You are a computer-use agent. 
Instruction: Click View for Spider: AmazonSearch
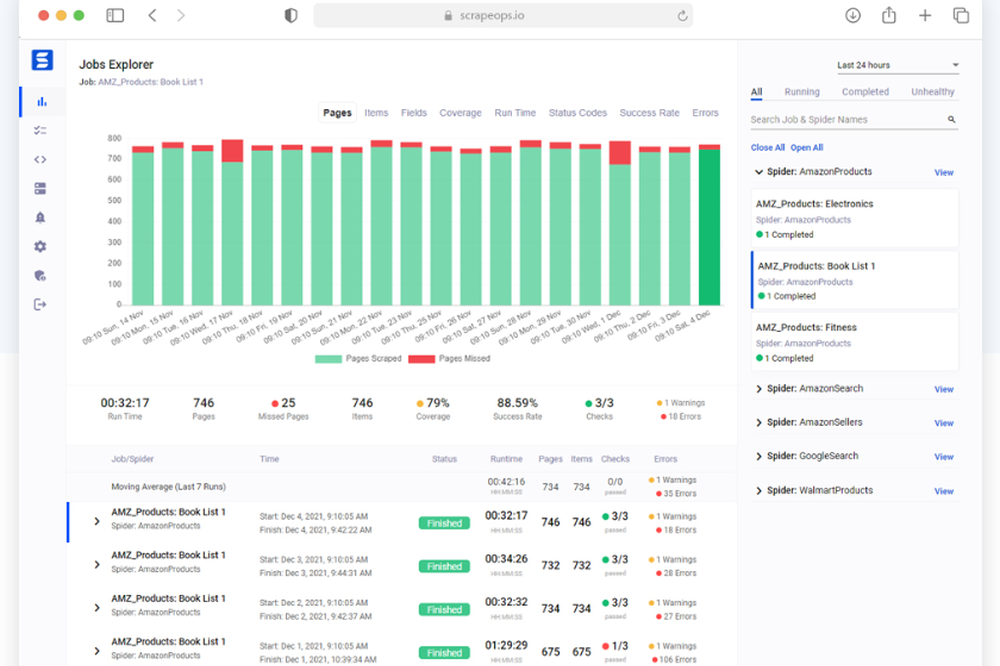tap(944, 389)
